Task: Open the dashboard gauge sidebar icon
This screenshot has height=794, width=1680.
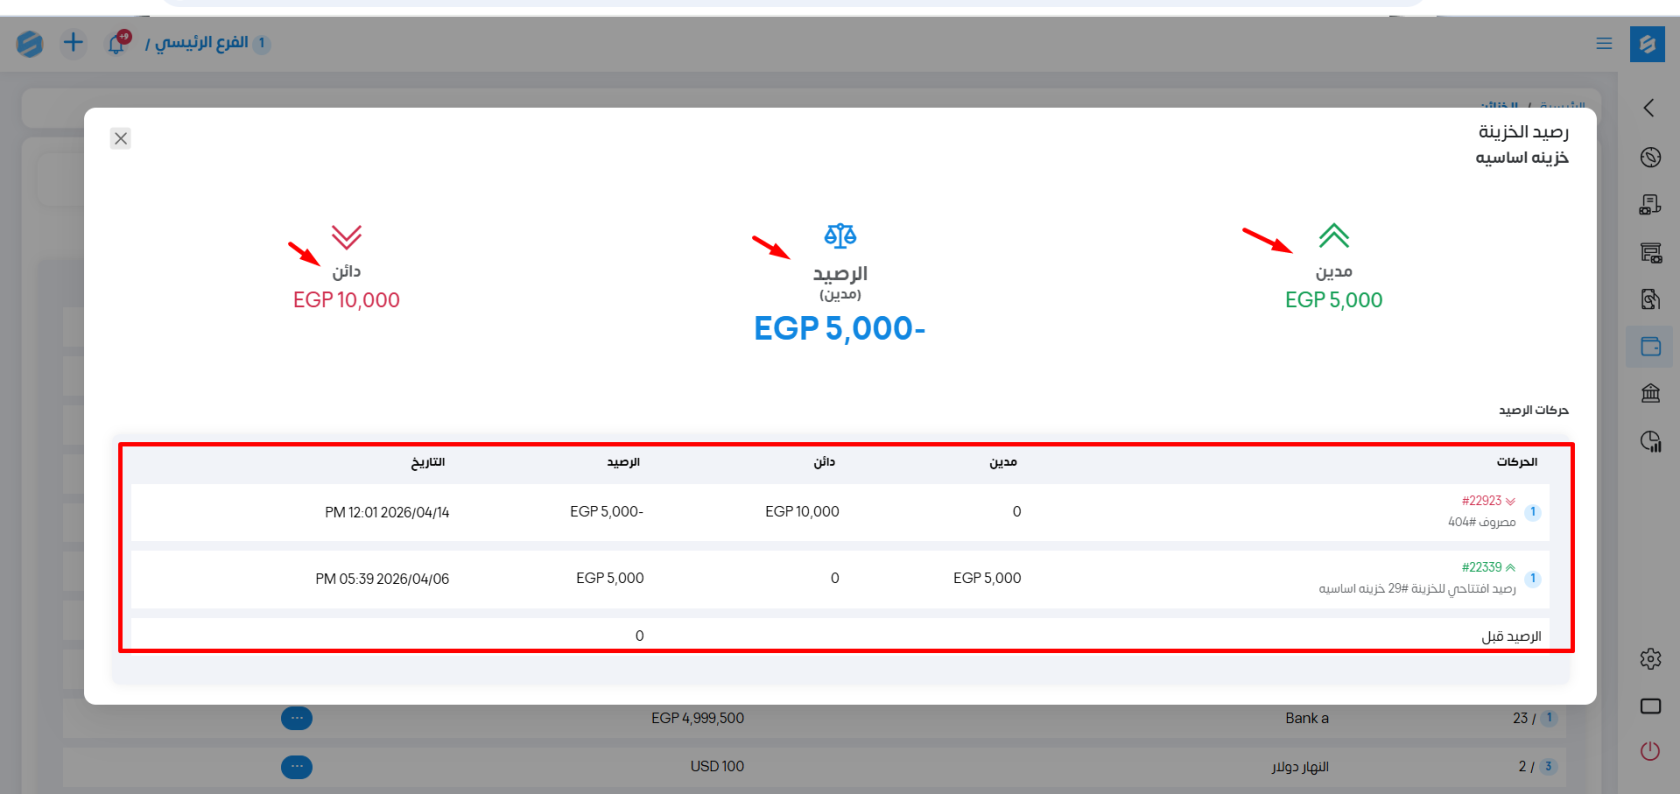Action: (1650, 157)
